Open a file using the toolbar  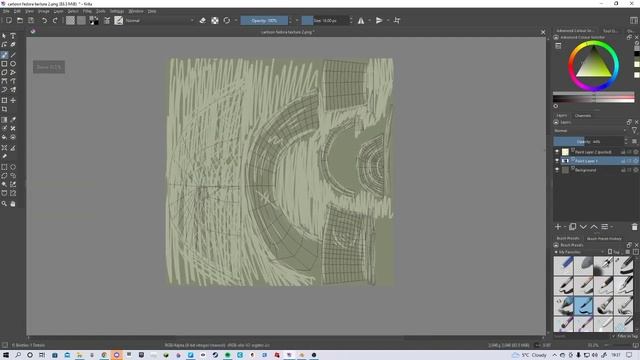20,20
